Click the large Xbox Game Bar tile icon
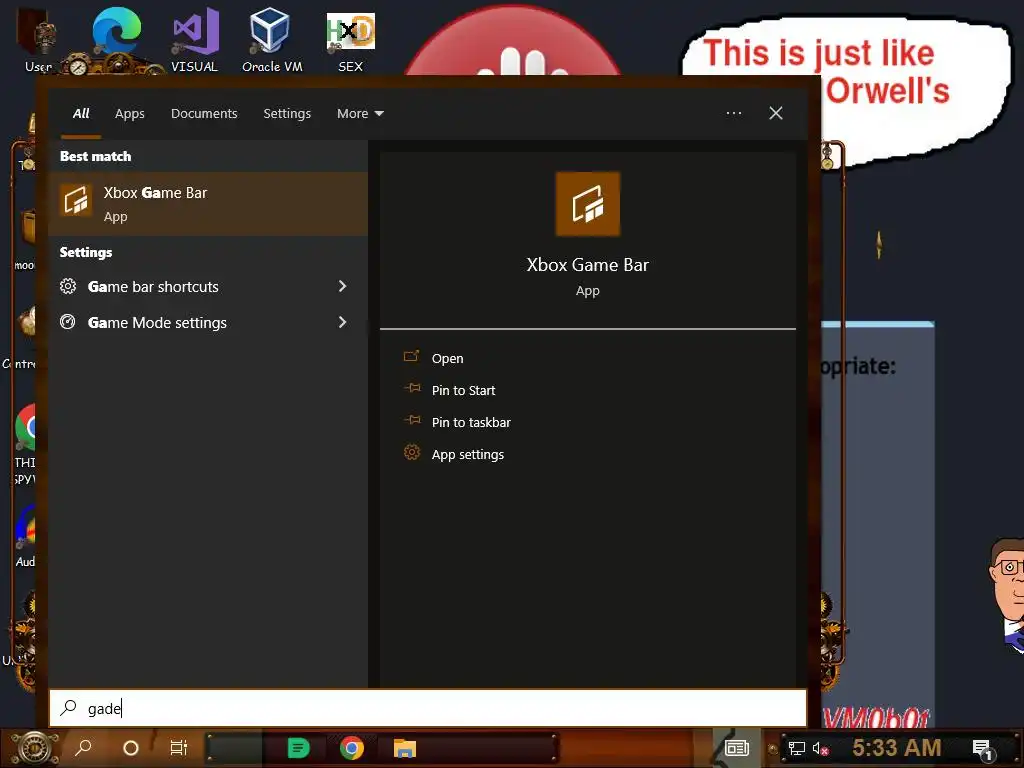 click(588, 204)
